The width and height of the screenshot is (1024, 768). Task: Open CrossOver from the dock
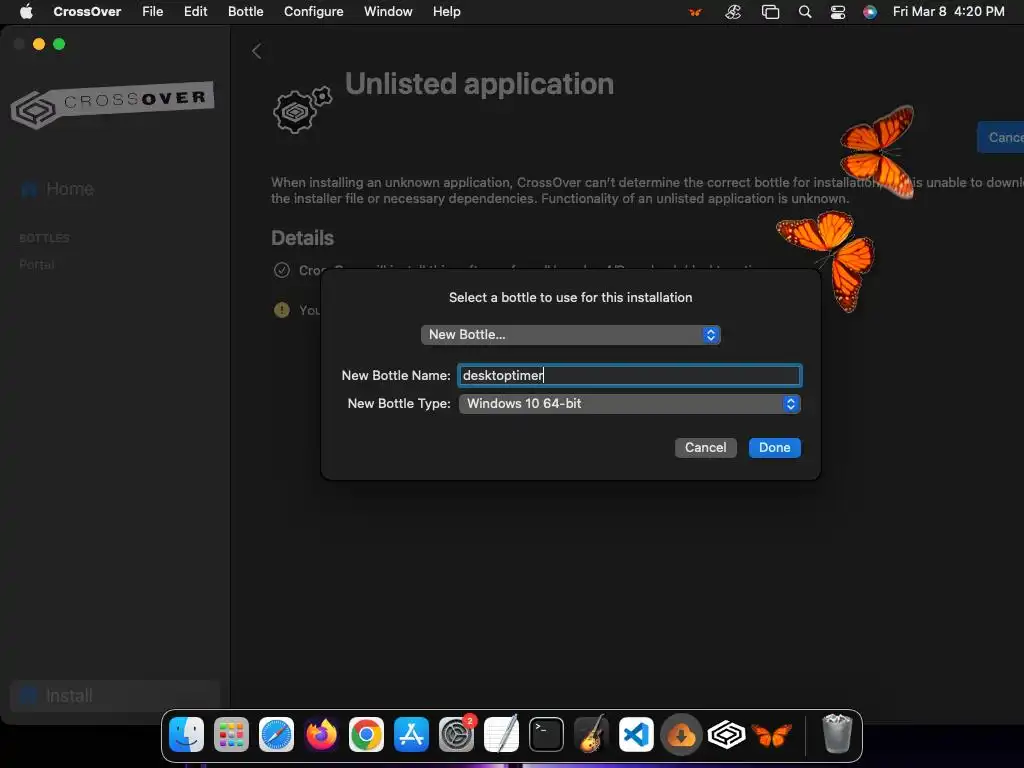point(727,734)
